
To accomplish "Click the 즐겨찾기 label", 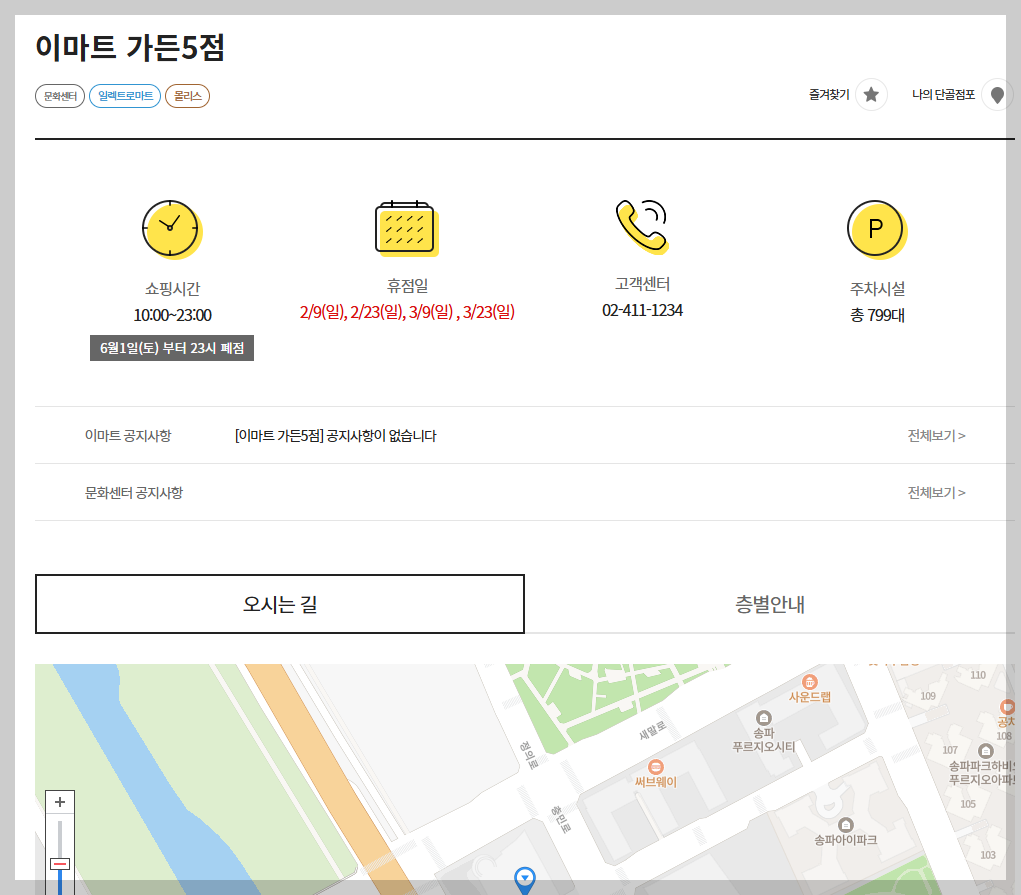I will (829, 94).
